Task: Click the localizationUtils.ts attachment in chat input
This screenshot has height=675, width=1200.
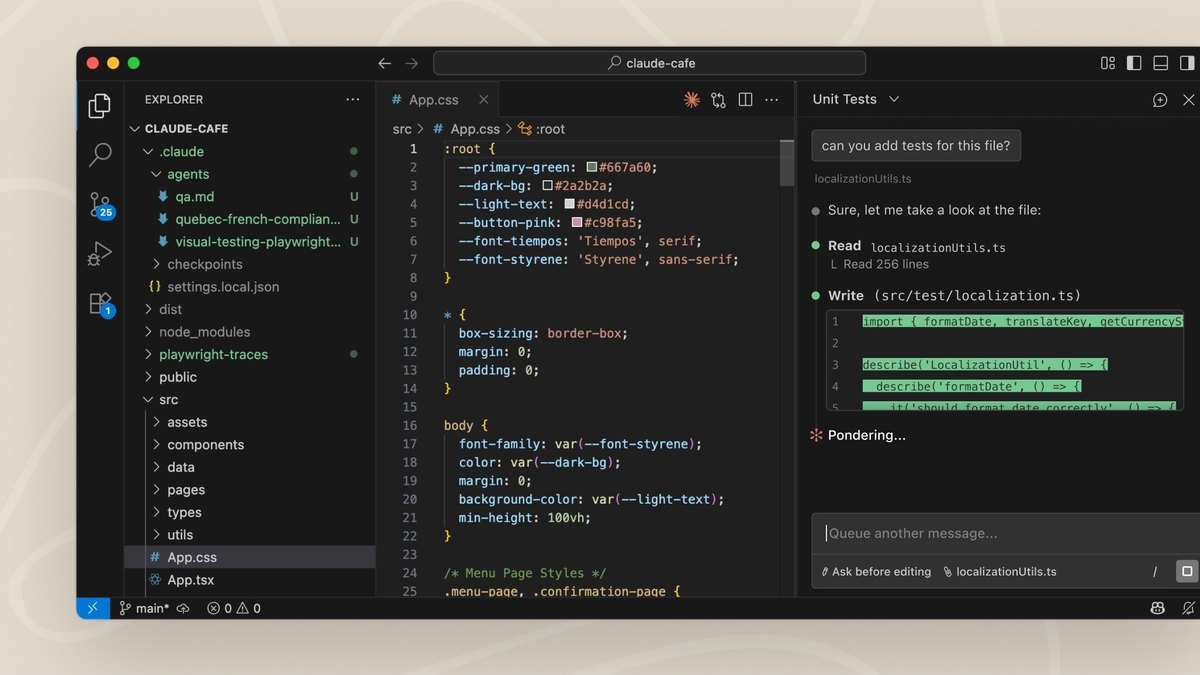Action: point(1000,572)
